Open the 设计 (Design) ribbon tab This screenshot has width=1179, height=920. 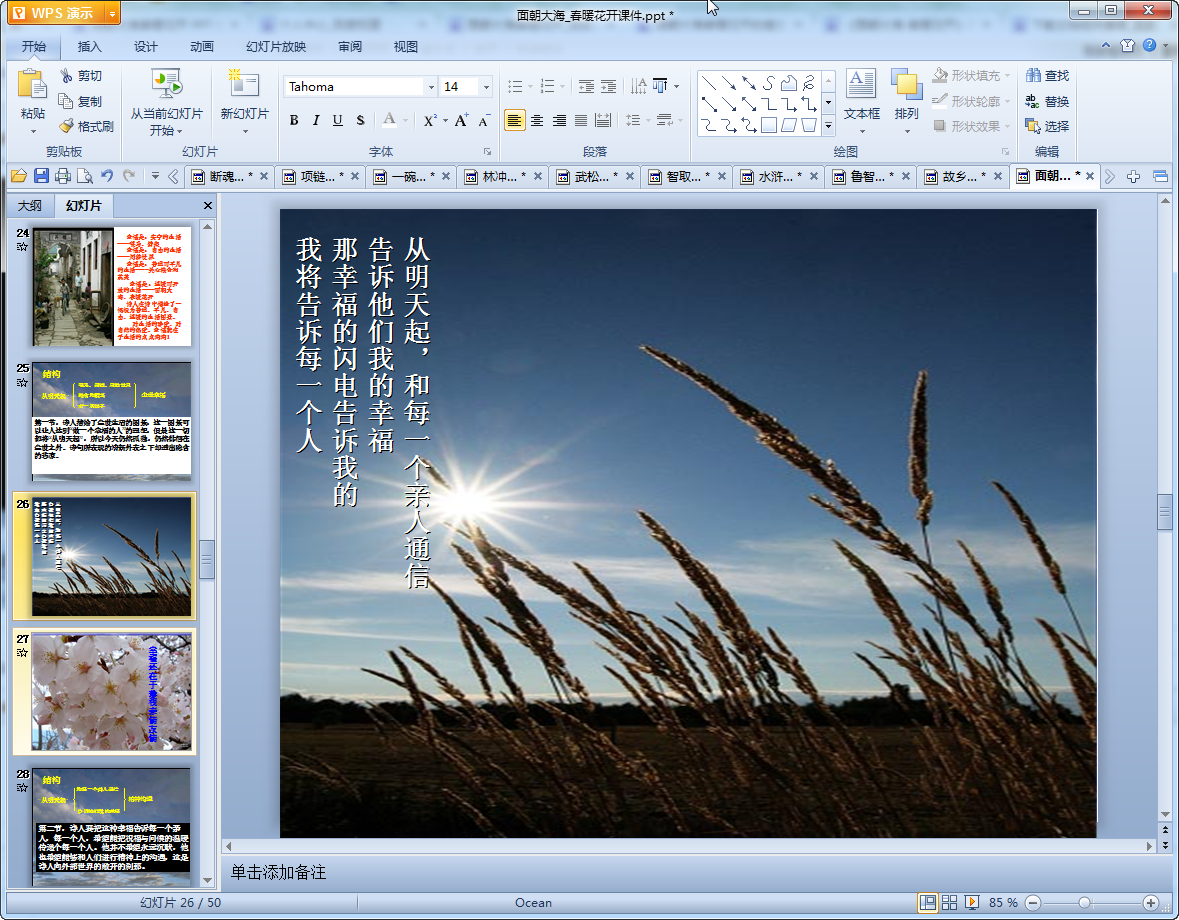(x=145, y=47)
